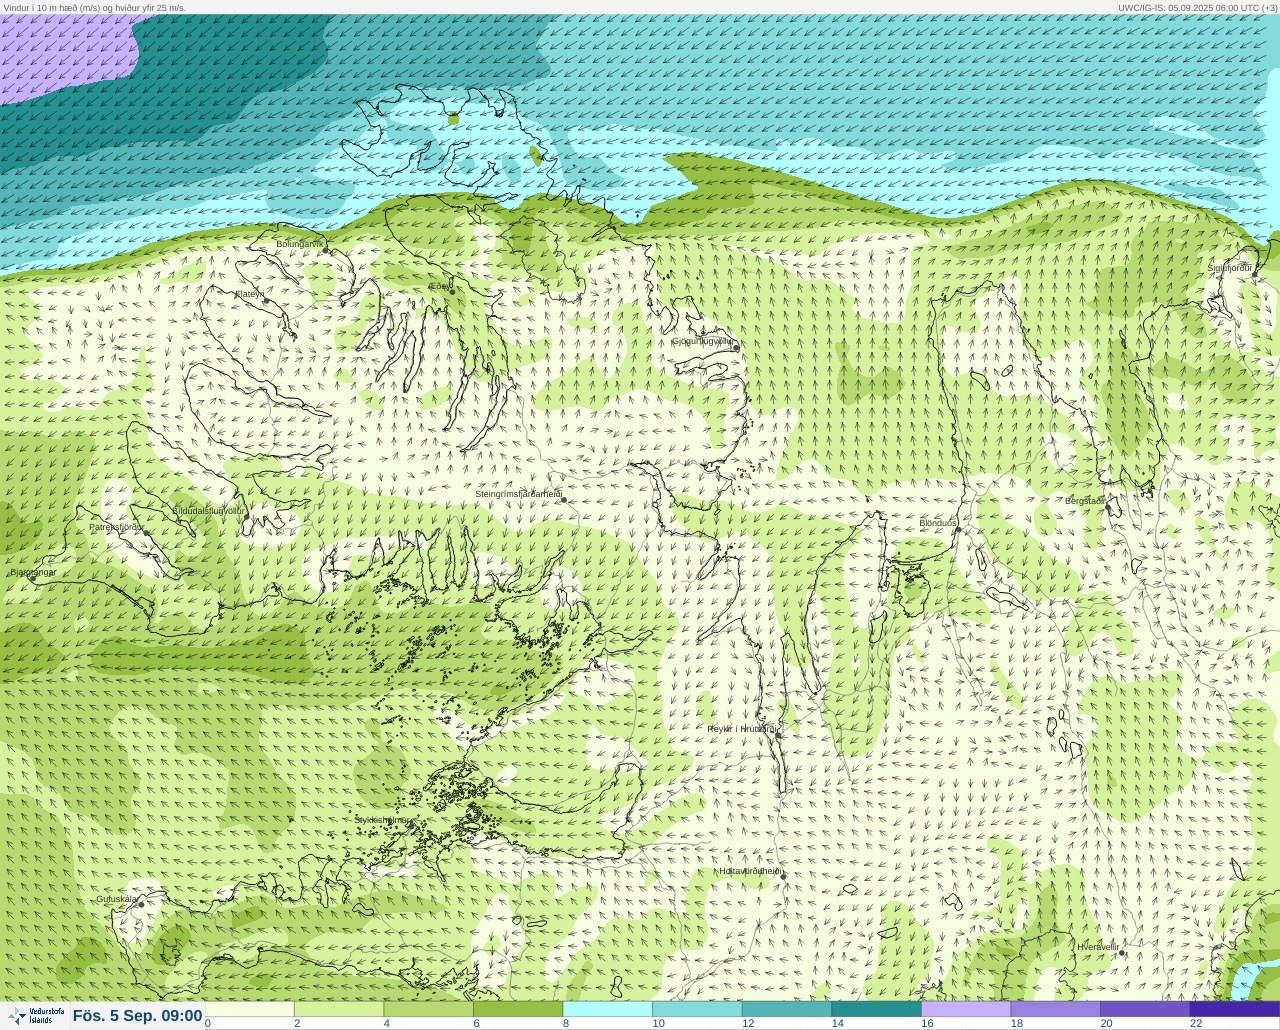Click the Hveravellir station label
The width and height of the screenshot is (1280, 1030).
click(x=1098, y=947)
